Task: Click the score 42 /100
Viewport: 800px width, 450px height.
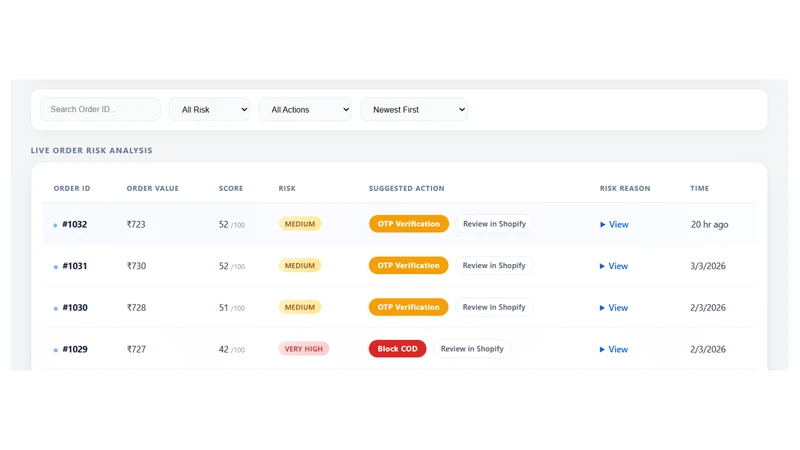Action: pyautogui.click(x=232, y=349)
